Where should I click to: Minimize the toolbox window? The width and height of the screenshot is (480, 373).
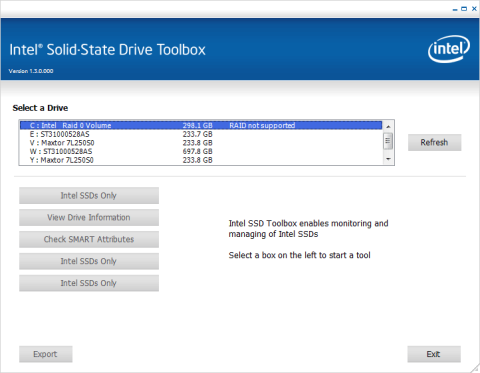pos(455,9)
